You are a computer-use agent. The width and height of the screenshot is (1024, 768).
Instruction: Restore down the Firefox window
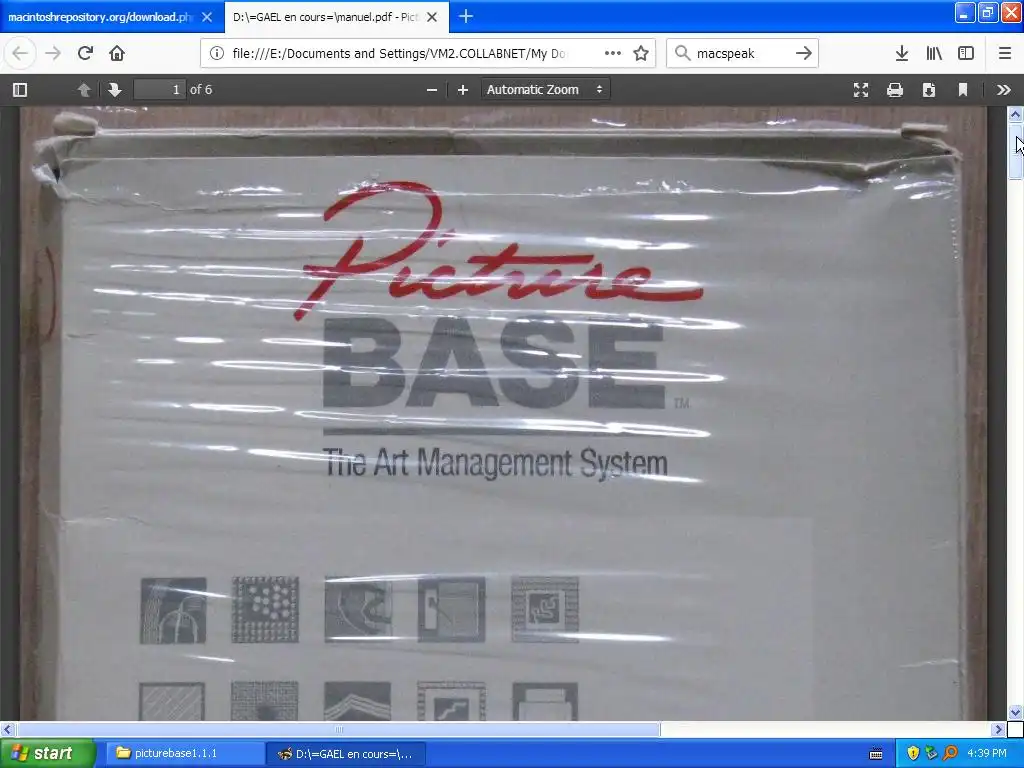tap(987, 12)
